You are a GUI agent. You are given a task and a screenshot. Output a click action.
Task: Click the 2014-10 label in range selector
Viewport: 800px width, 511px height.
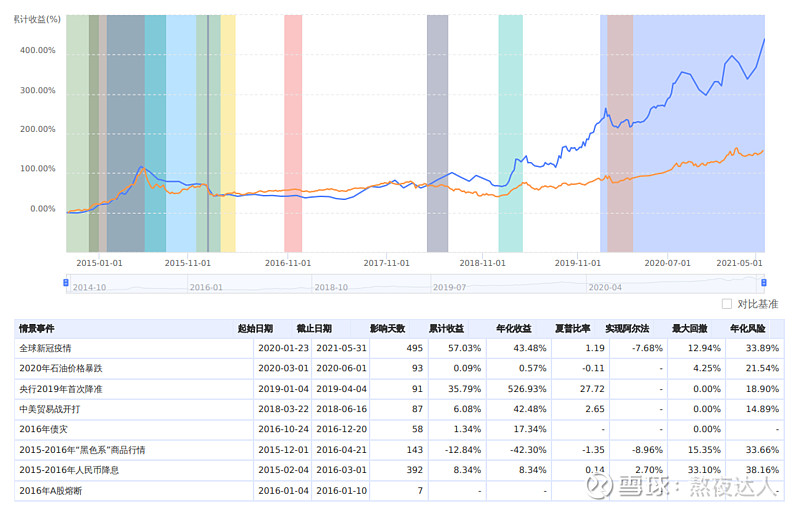tap(89, 288)
